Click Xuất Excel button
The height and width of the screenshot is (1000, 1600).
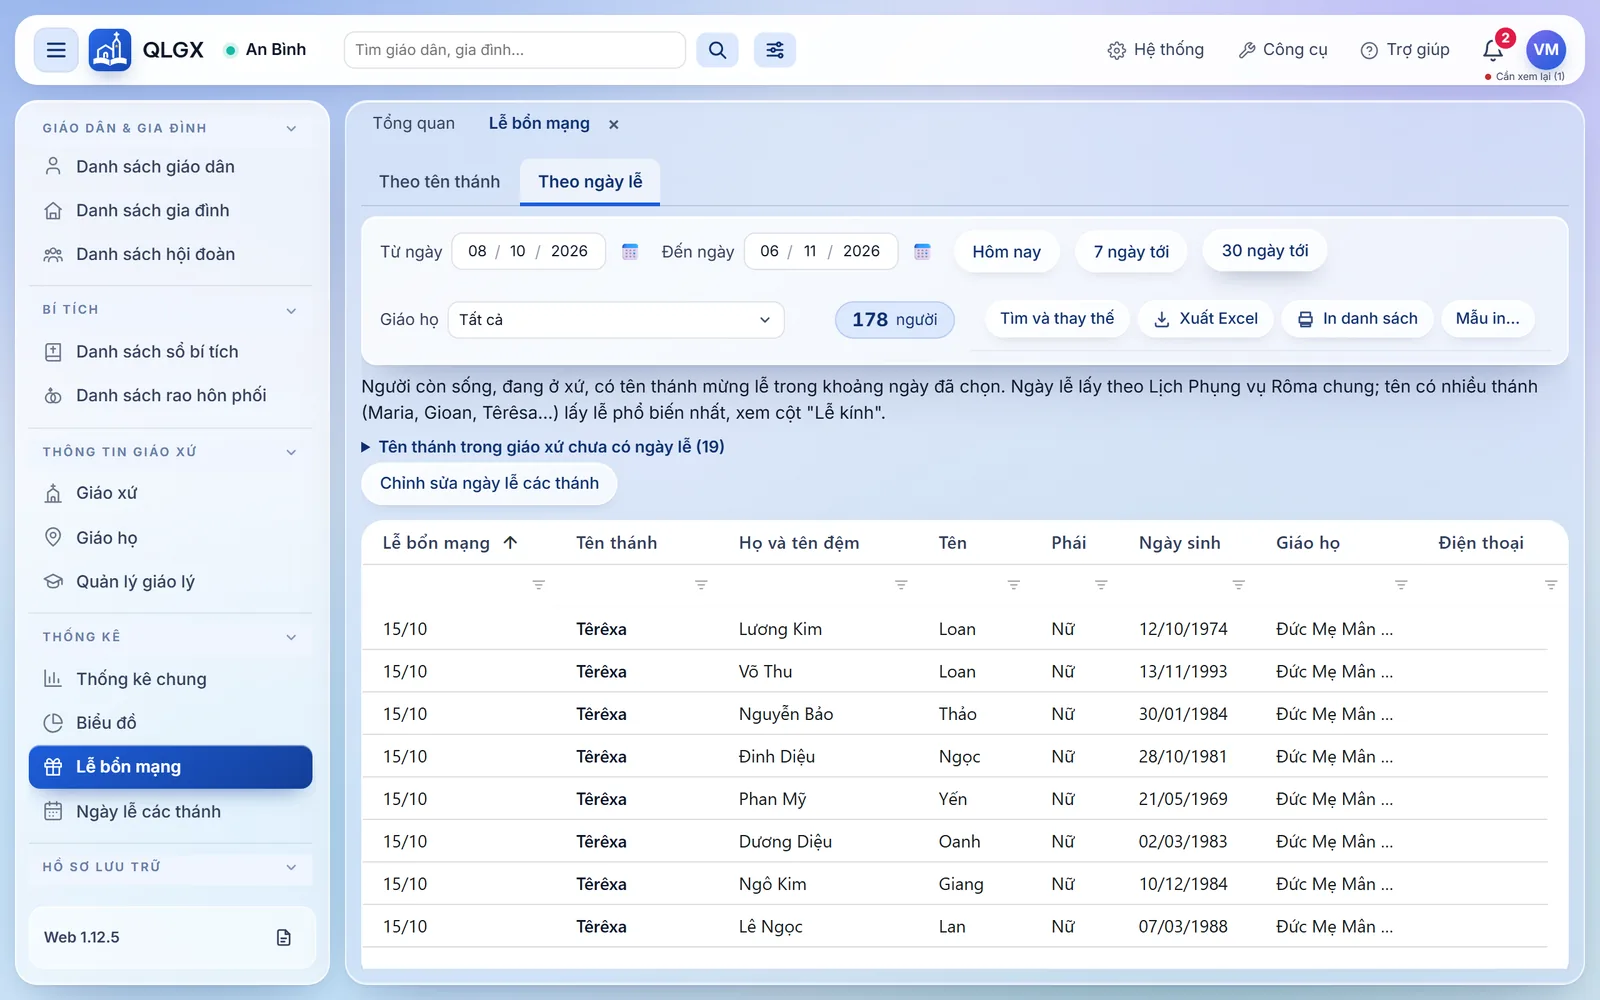(x=1206, y=319)
